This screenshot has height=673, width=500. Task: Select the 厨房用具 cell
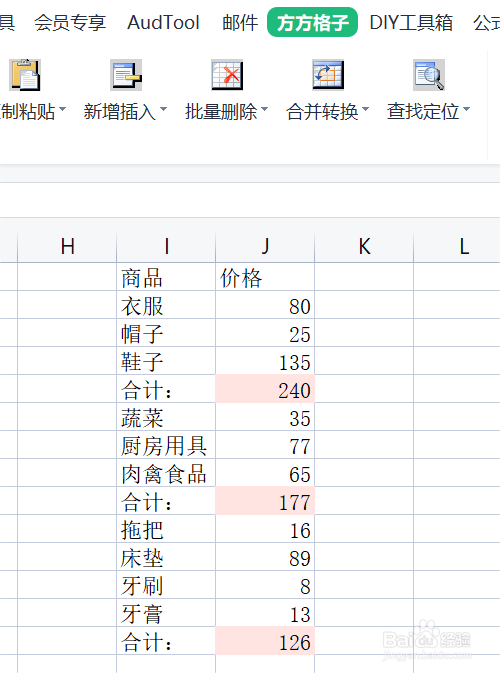(166, 445)
